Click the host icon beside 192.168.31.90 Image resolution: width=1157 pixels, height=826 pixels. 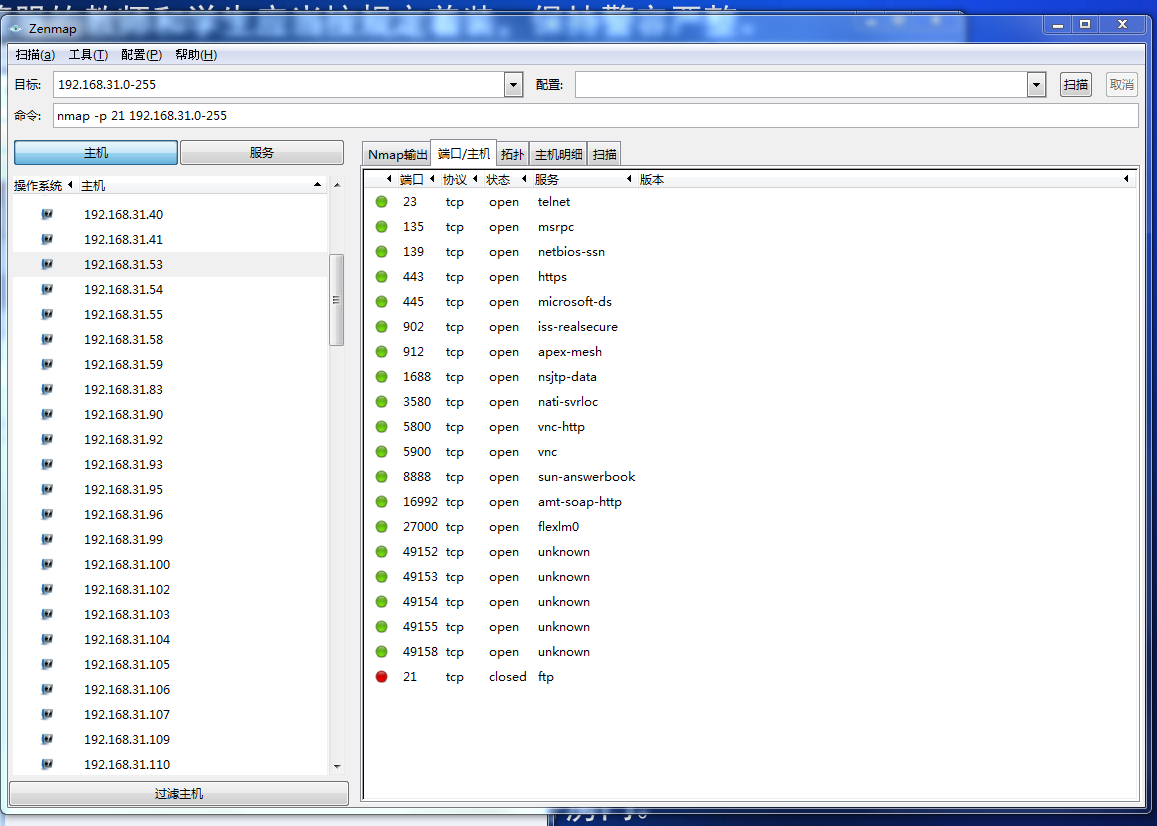(x=47, y=414)
